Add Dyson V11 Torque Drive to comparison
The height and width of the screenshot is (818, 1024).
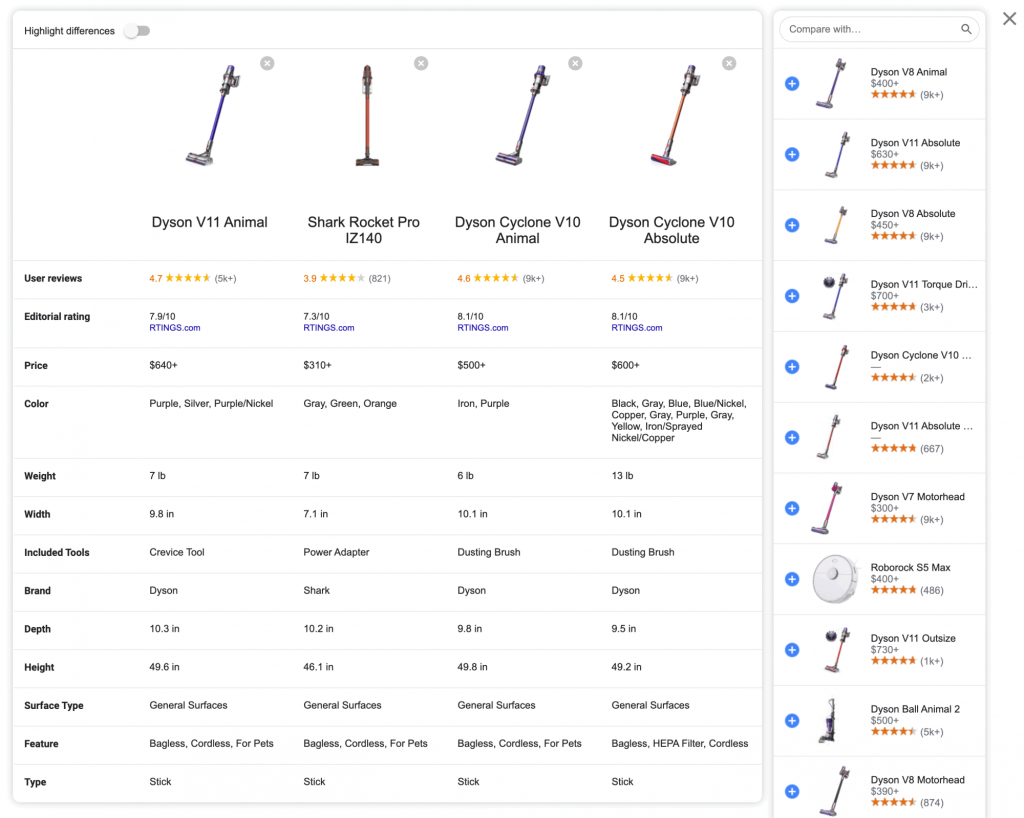point(792,296)
